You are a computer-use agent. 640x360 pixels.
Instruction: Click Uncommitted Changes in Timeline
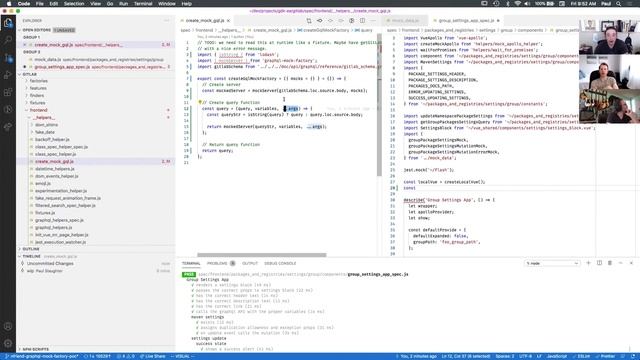click(x=50, y=264)
